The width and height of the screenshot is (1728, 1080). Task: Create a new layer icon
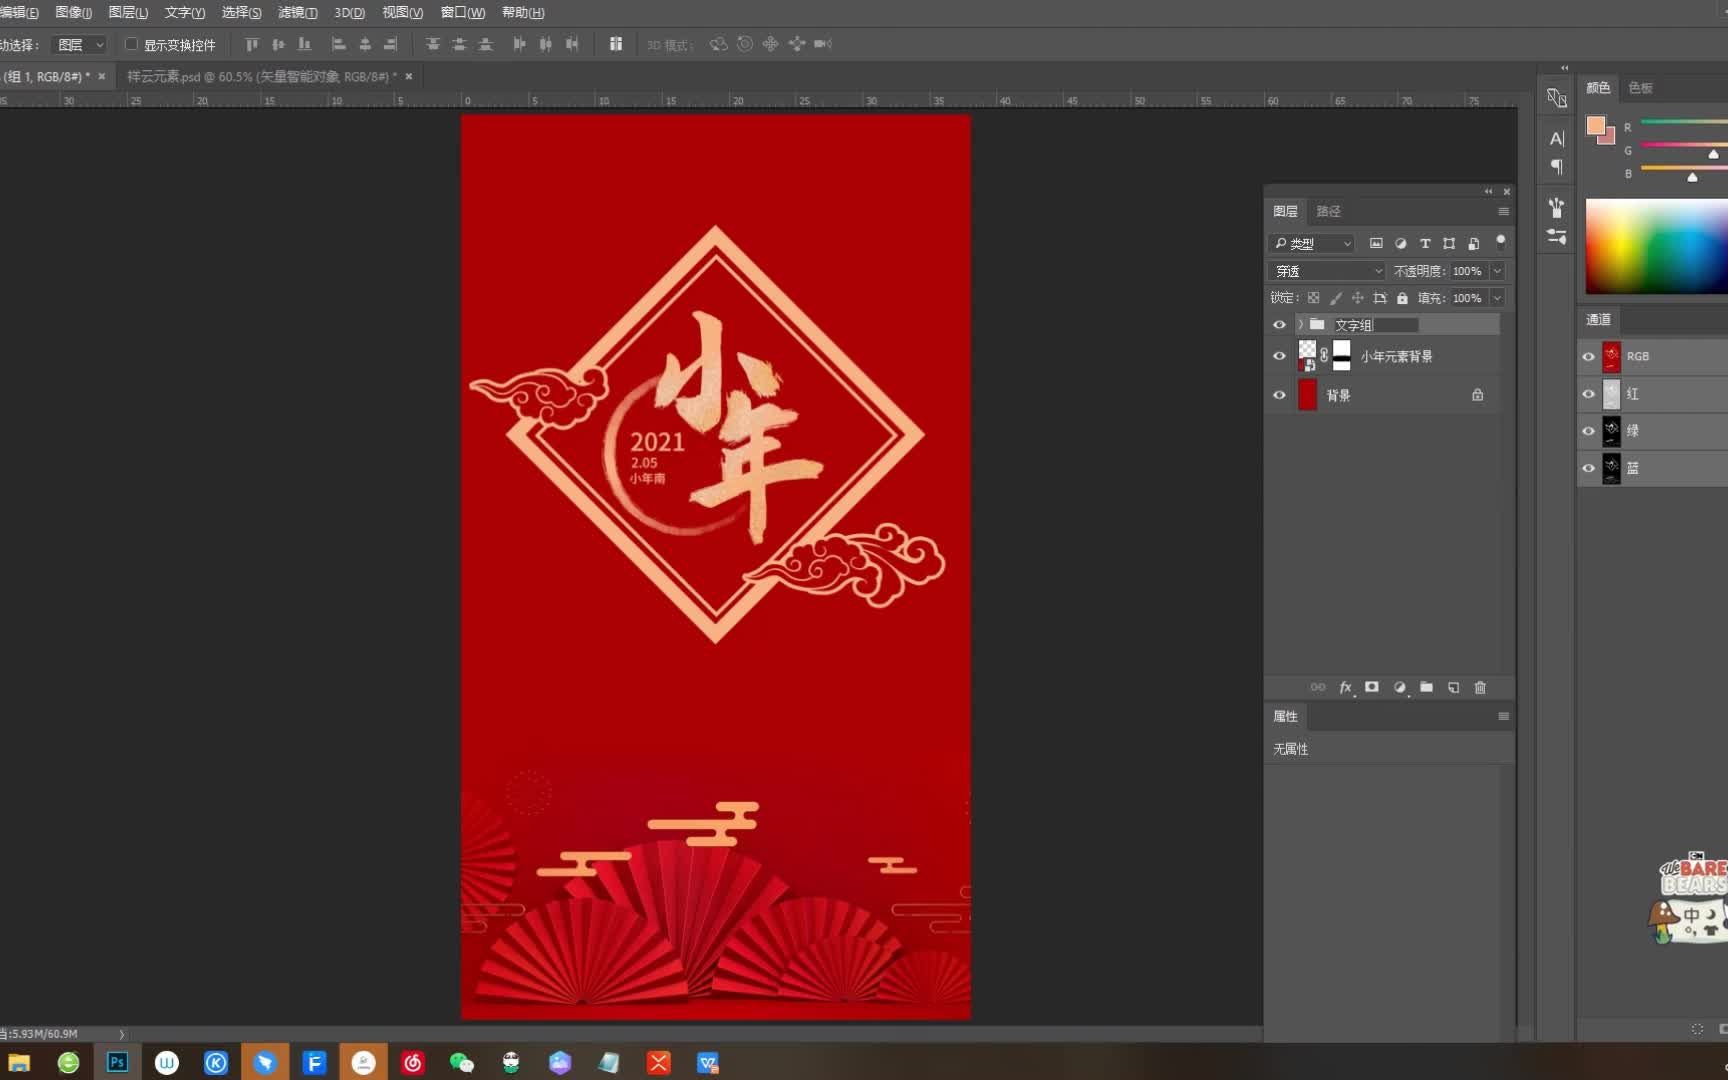pyautogui.click(x=1454, y=687)
